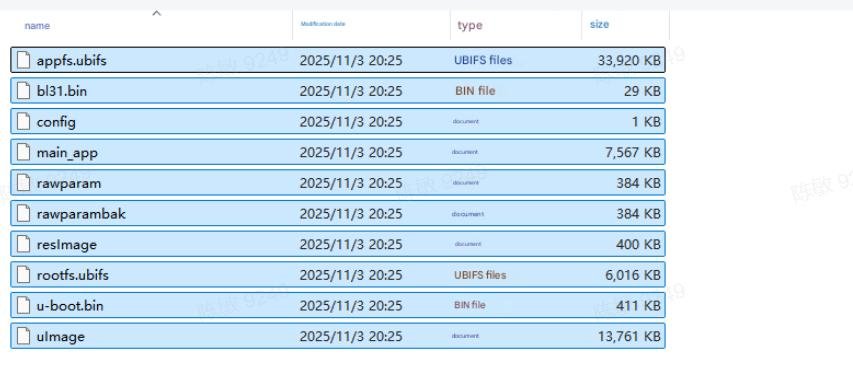The image size is (853, 390).
Task: Select the uImage file name
Action: coord(60,337)
